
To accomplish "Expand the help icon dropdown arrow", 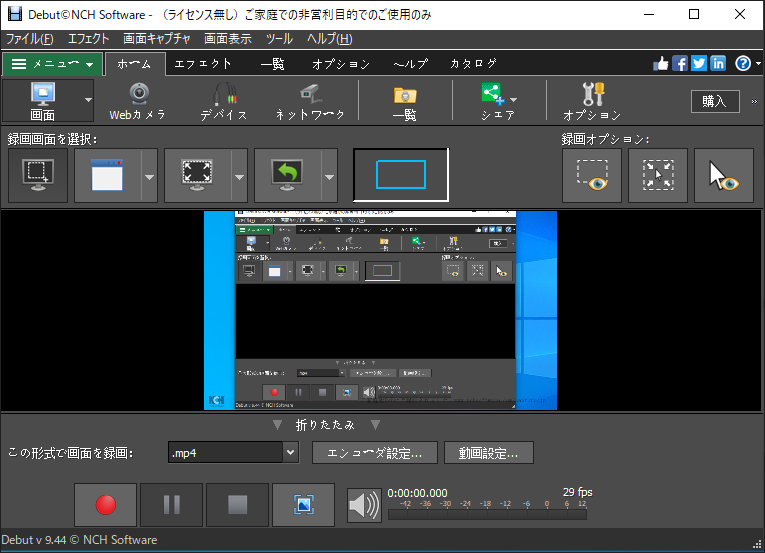I will tap(758, 63).
